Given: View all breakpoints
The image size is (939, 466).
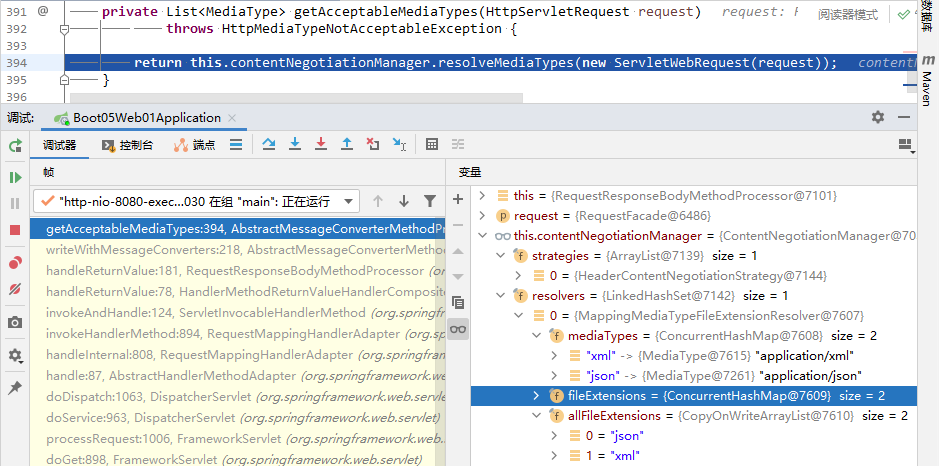Looking at the screenshot, I should pyautogui.click(x=16, y=262).
